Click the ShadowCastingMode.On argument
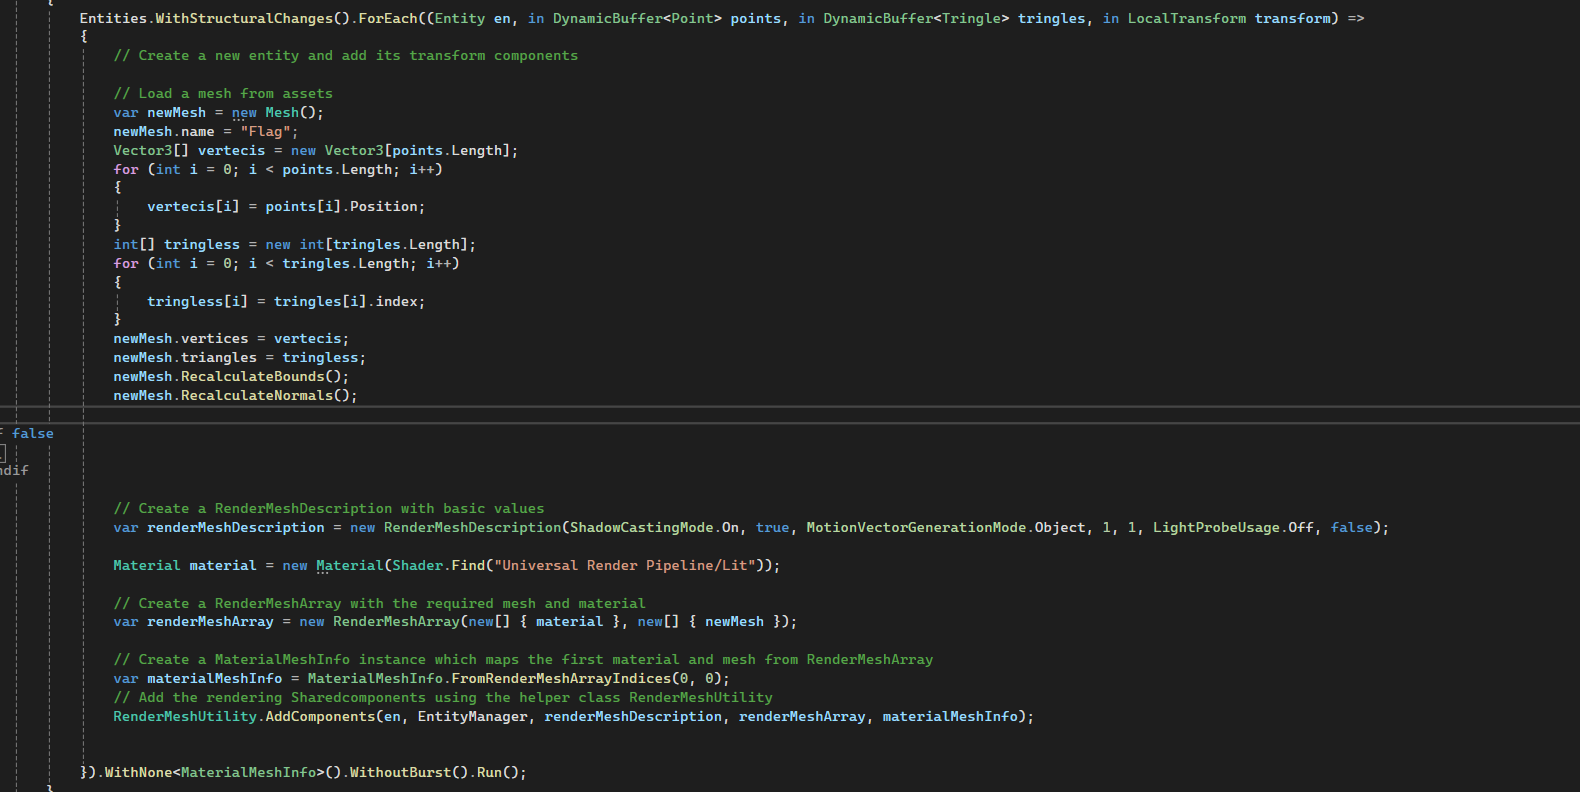The width and height of the screenshot is (1580, 792). coord(655,528)
